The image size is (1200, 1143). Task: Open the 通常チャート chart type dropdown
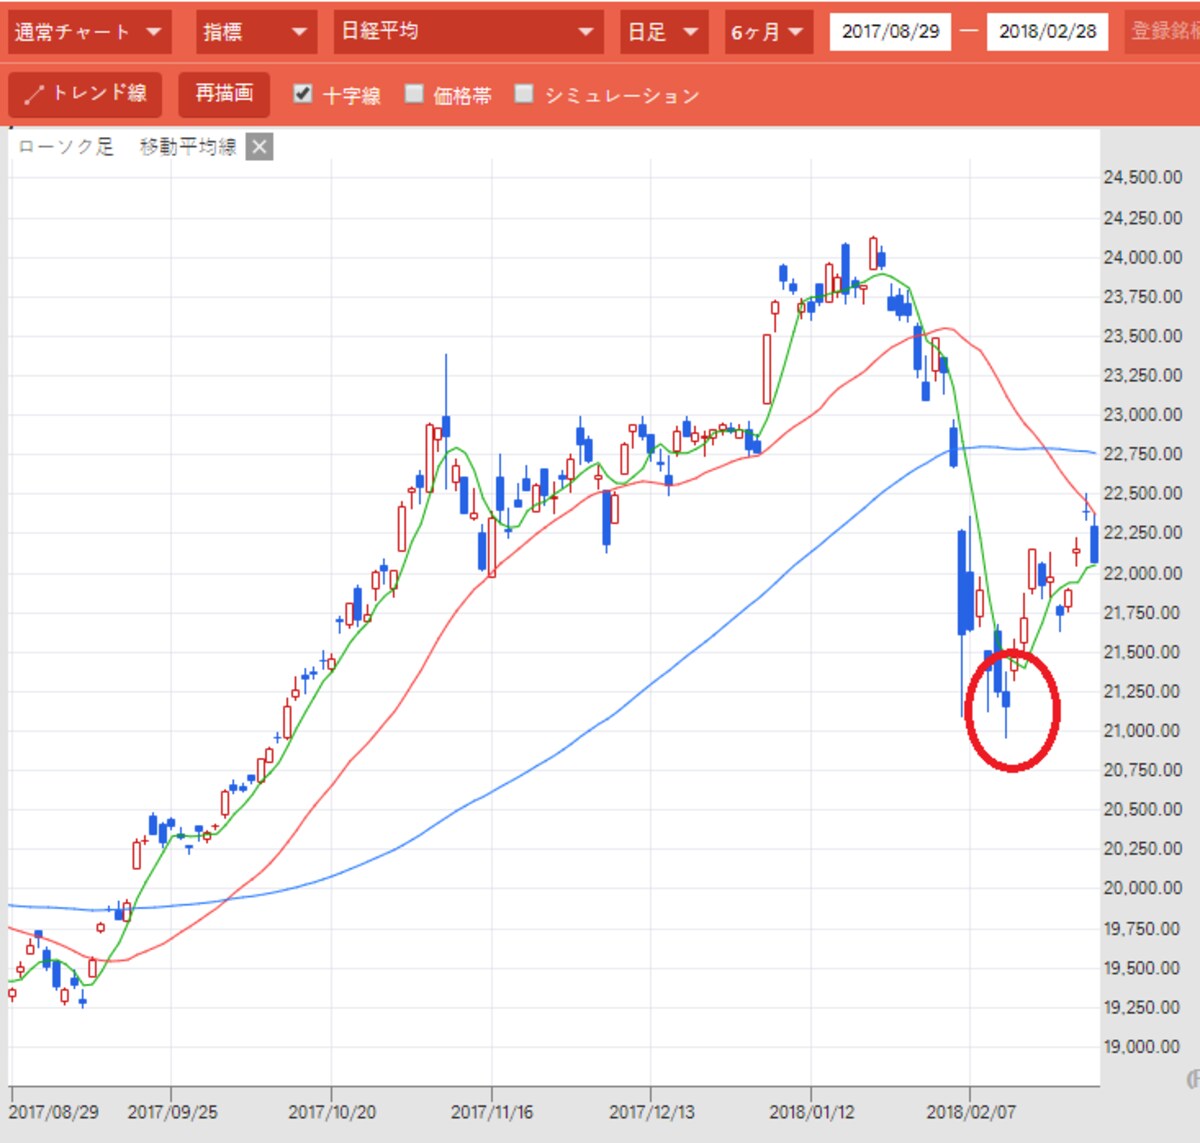pyautogui.click(x=89, y=32)
